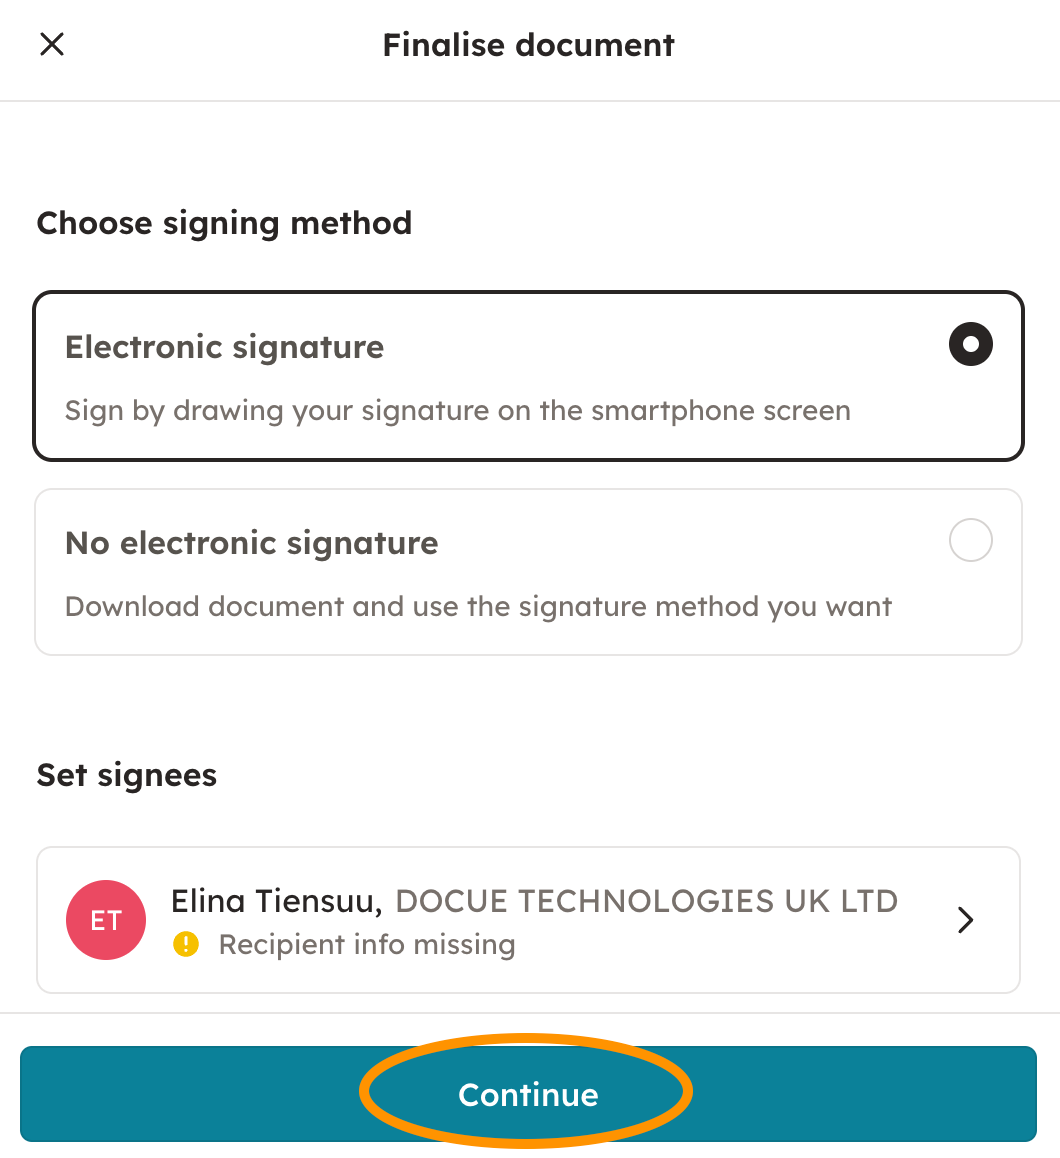Click the 'Electronic signature' bold option label

(x=224, y=347)
